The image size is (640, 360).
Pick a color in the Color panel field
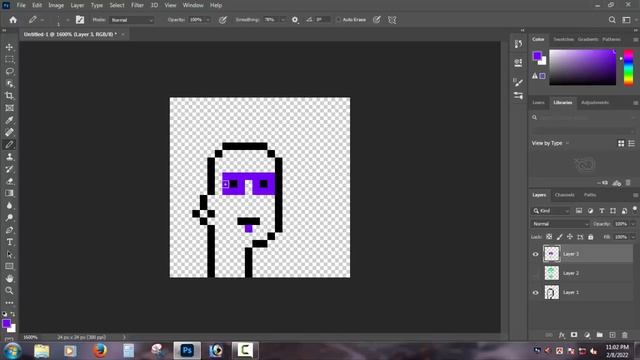582,67
